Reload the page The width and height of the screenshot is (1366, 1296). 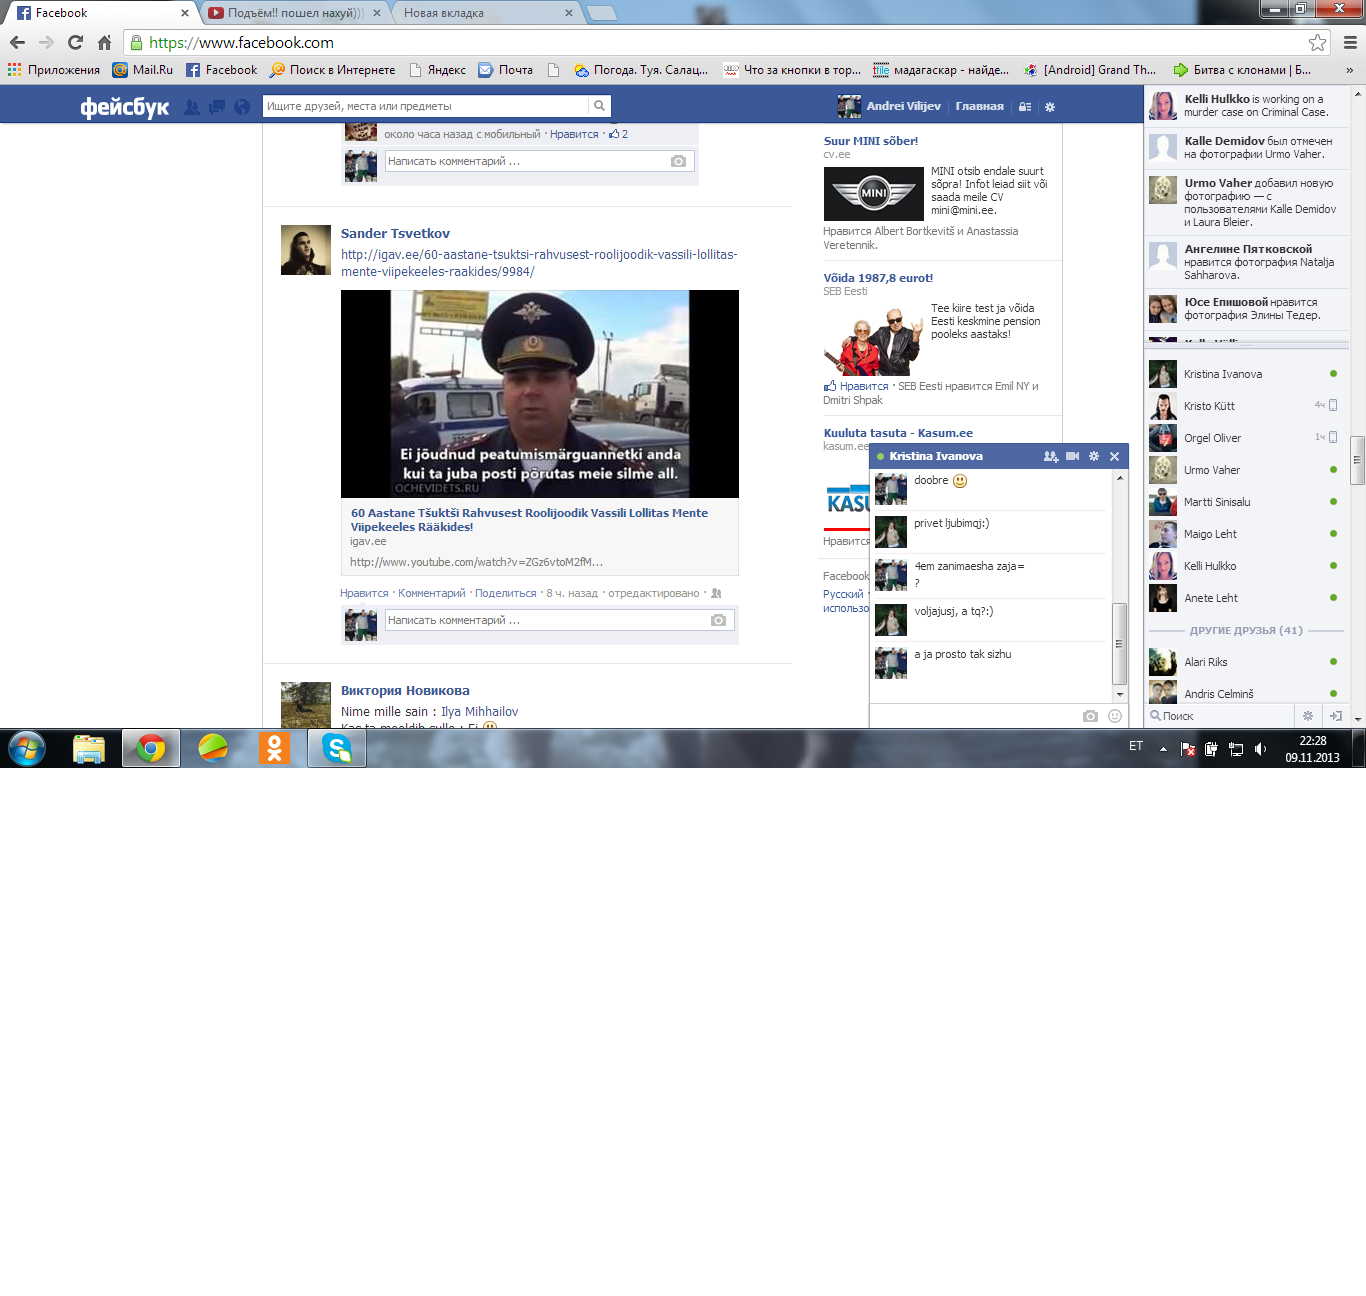click(x=75, y=42)
